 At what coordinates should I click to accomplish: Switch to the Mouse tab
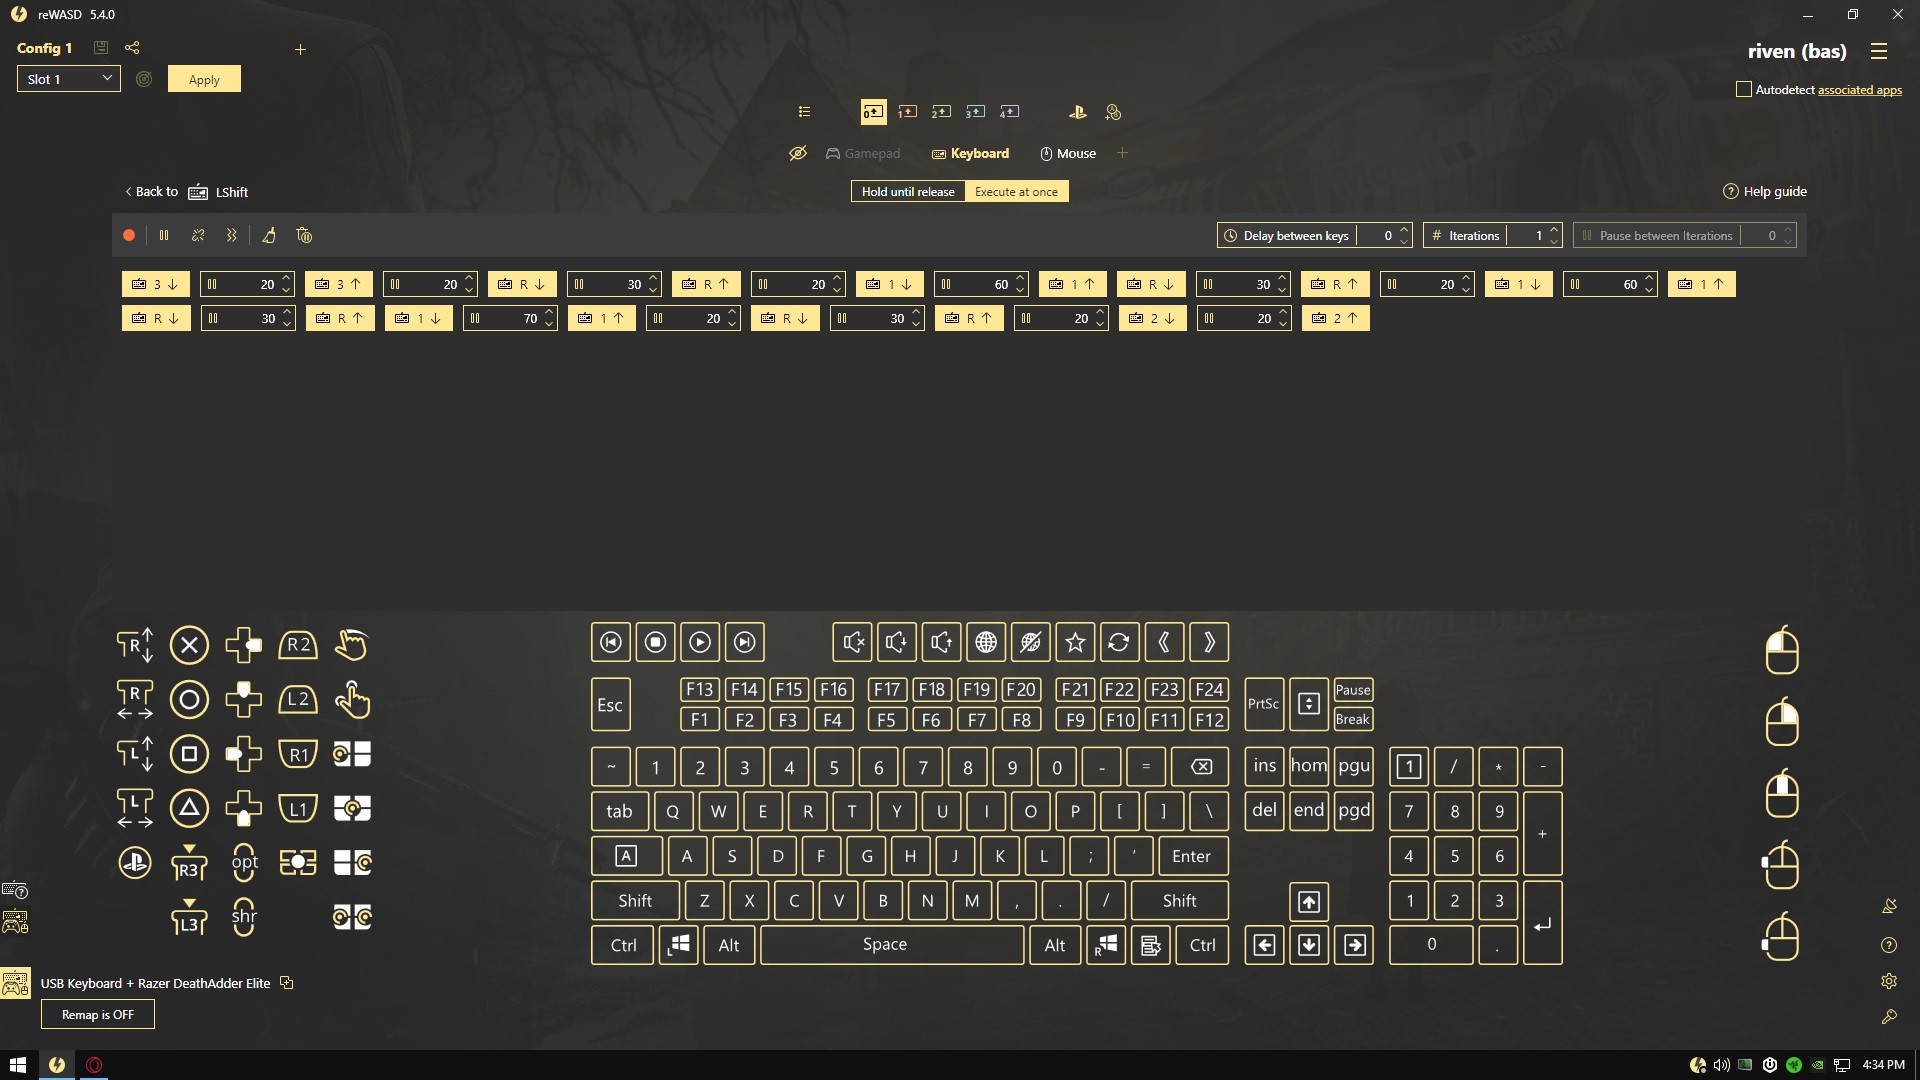(x=1068, y=153)
